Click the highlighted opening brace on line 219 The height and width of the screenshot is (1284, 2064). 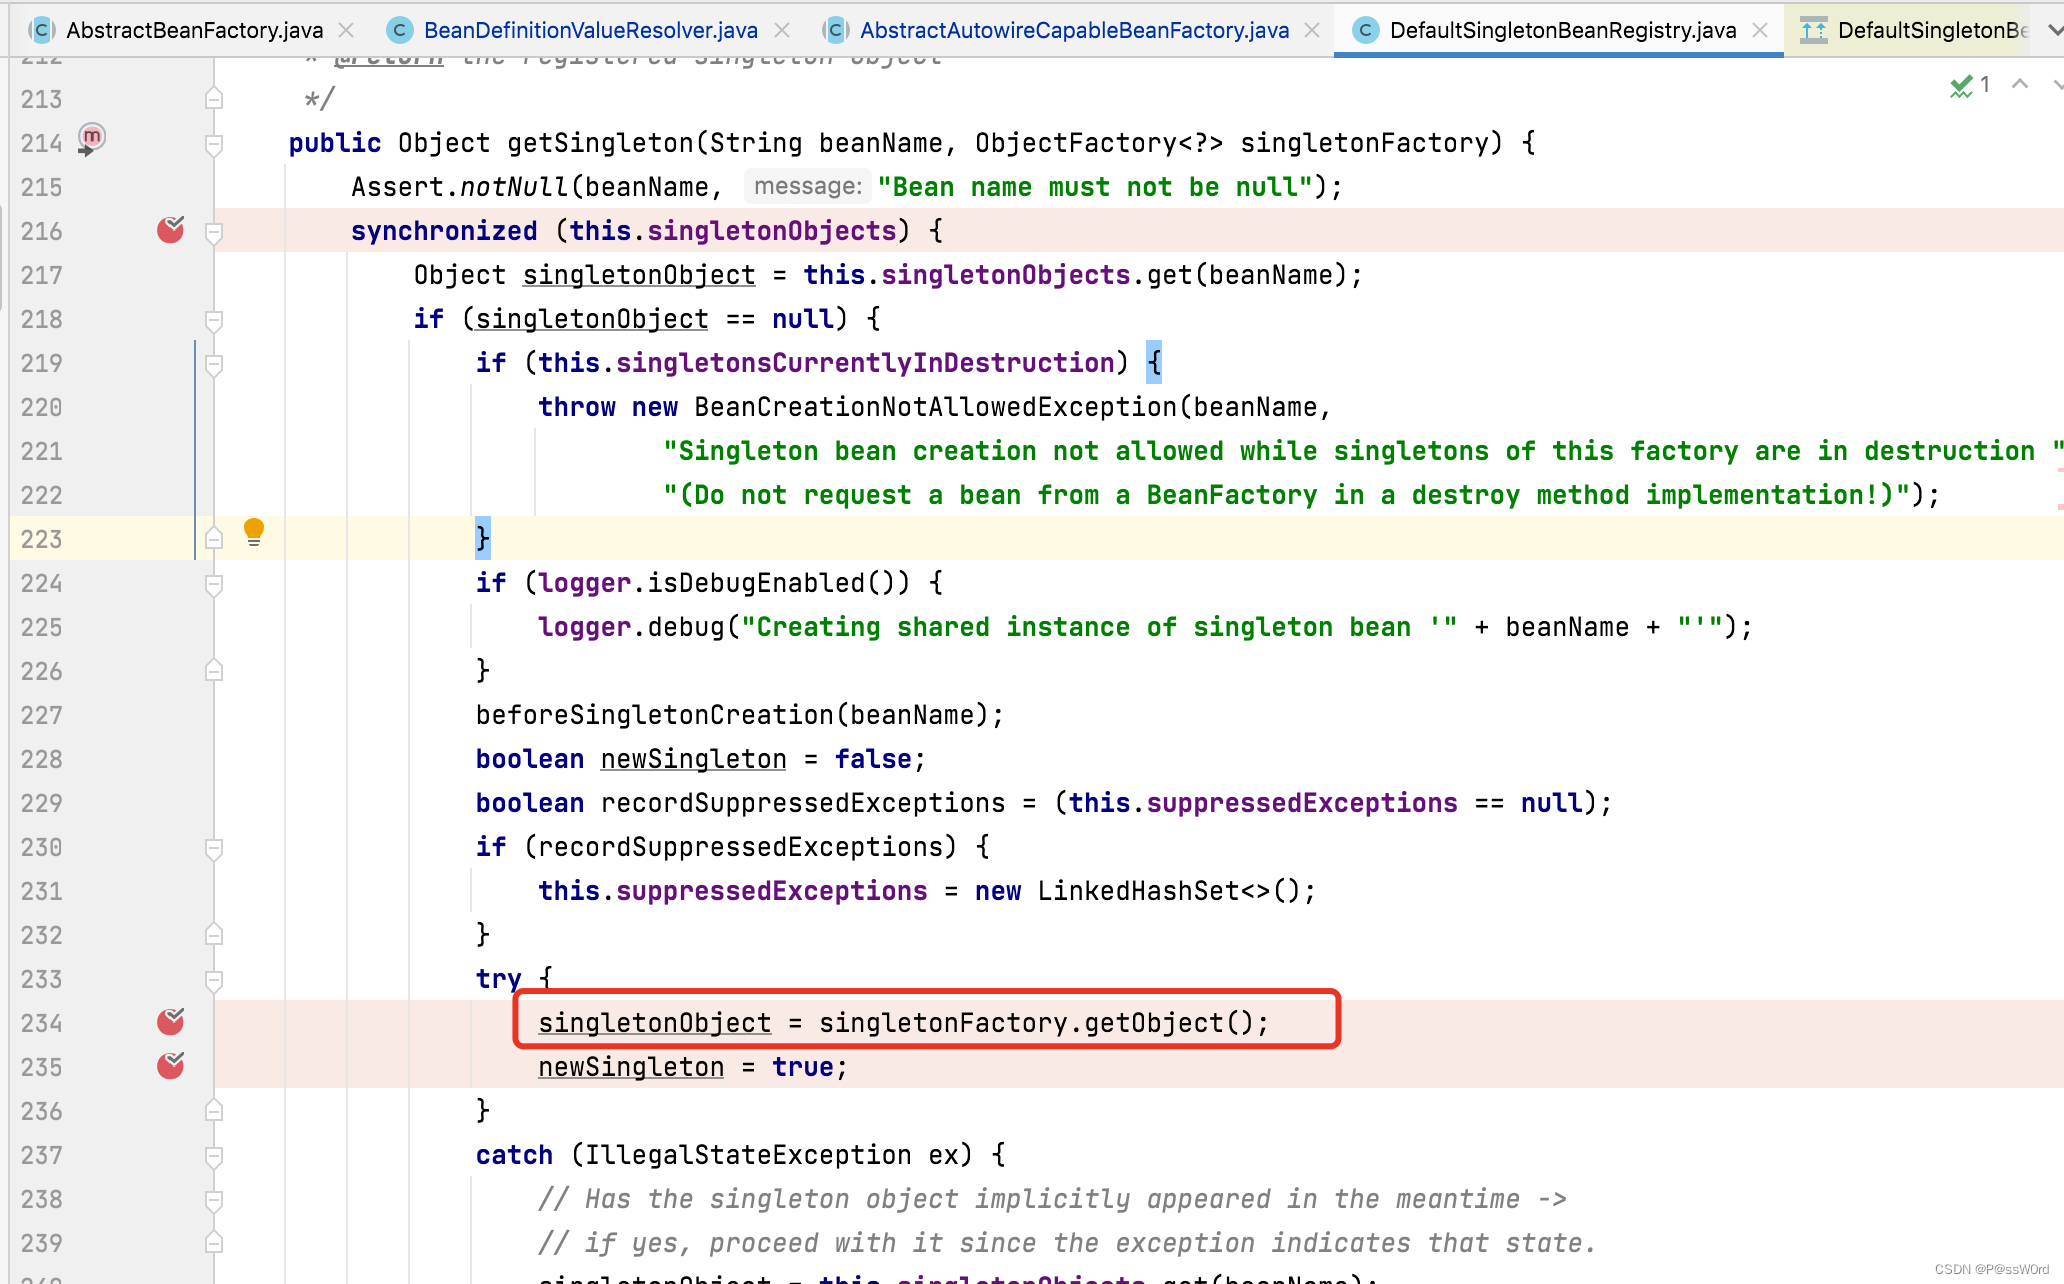tap(1154, 362)
